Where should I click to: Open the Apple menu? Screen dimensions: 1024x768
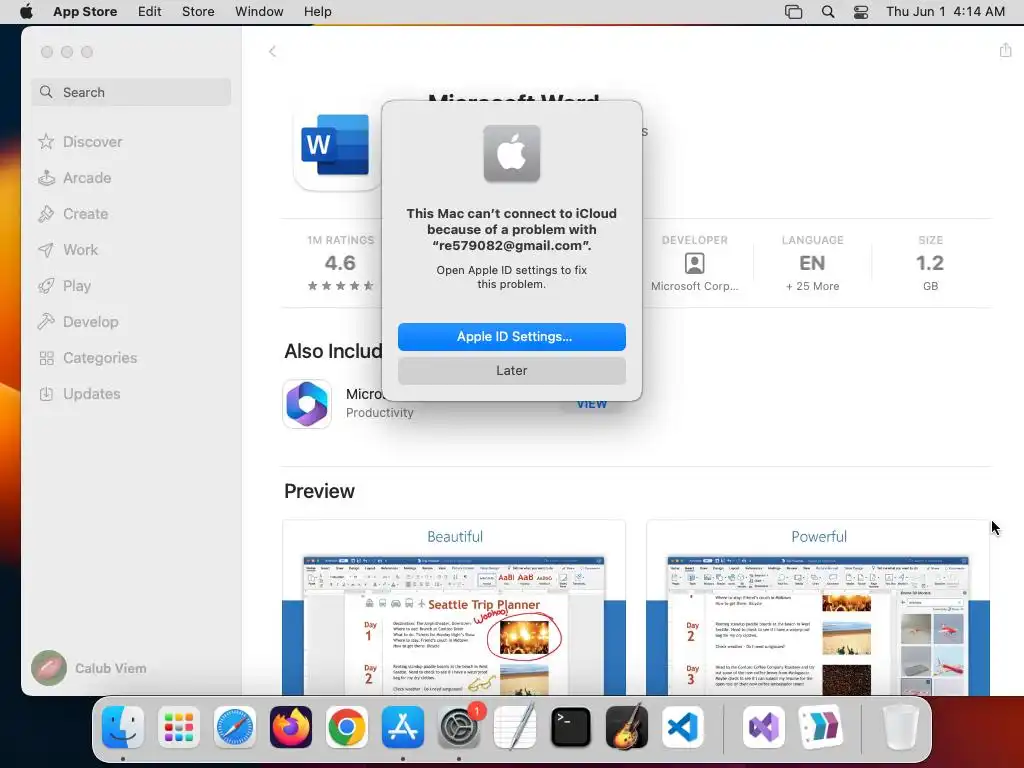click(x=26, y=12)
